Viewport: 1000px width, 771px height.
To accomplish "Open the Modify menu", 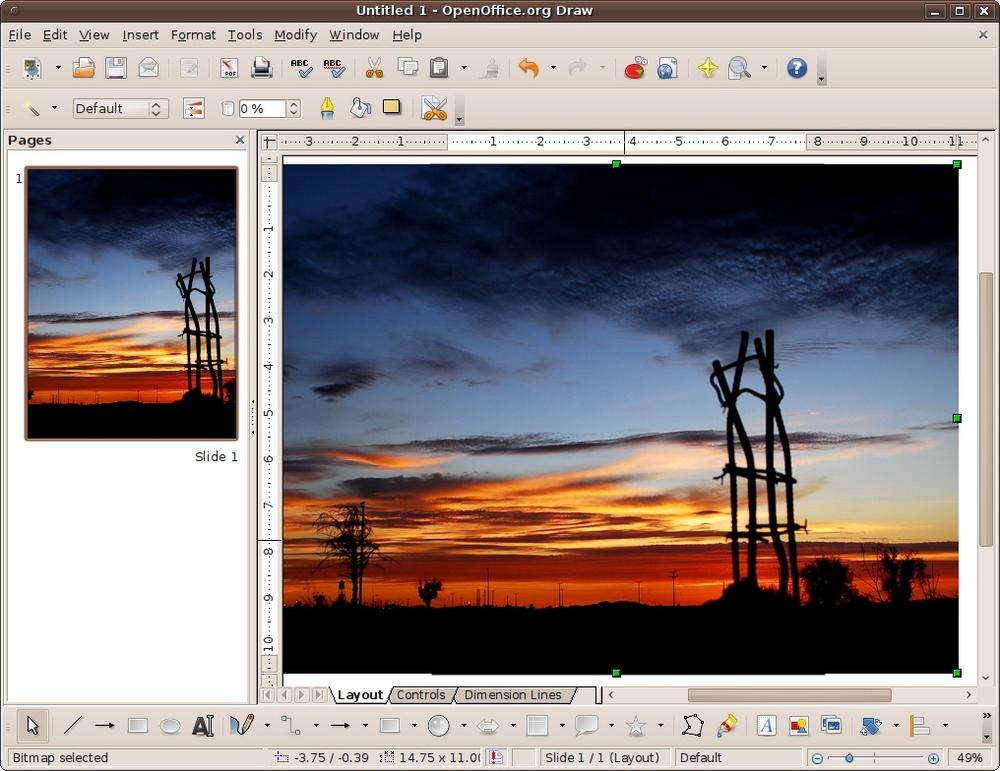I will 295,35.
